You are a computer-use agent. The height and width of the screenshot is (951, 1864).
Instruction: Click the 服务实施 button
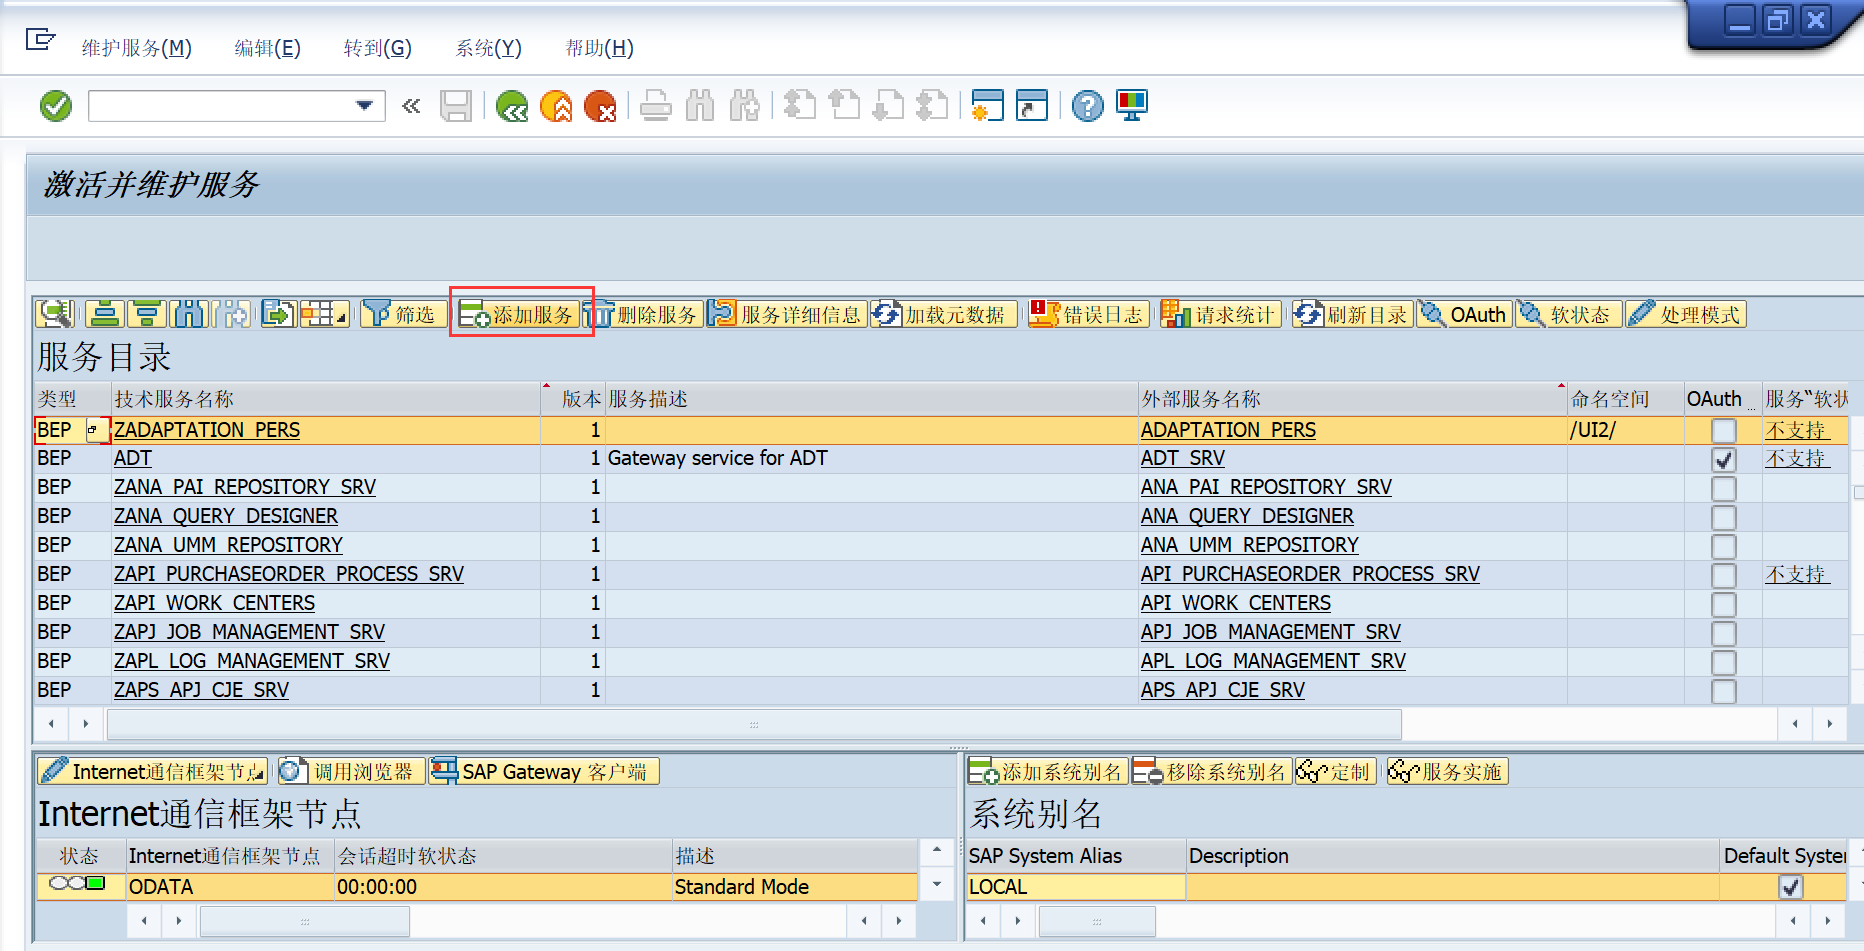tap(1447, 771)
